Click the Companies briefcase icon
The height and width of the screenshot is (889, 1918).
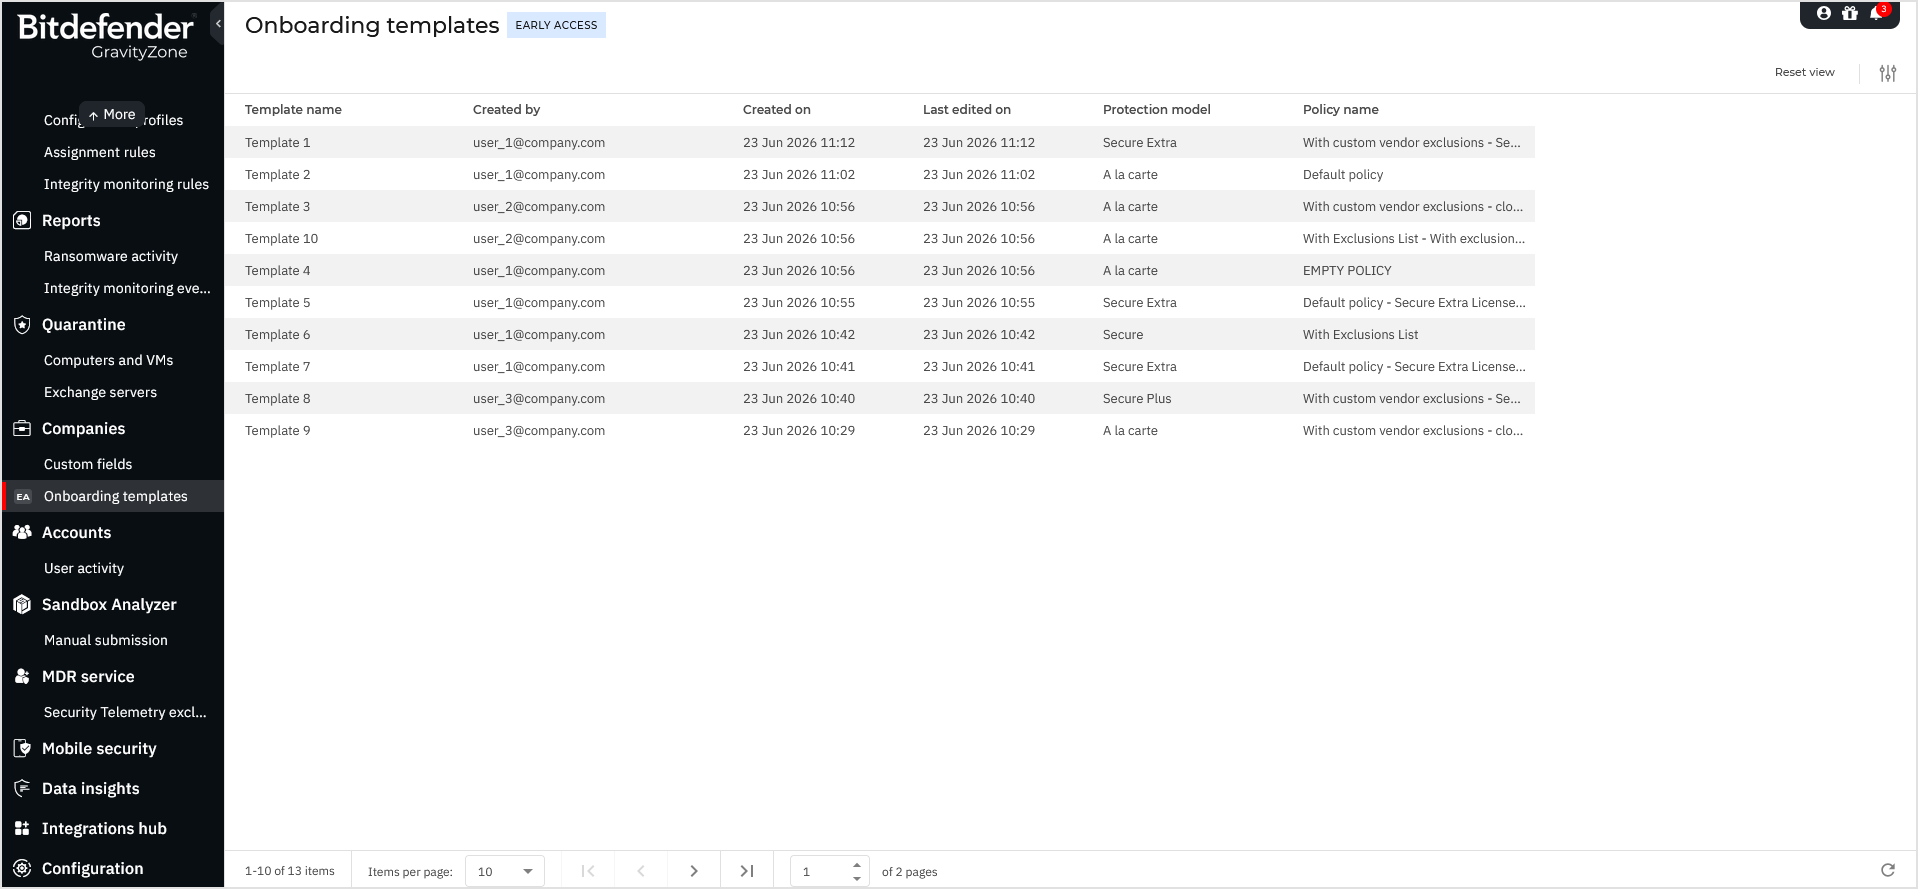pyautogui.click(x=22, y=428)
